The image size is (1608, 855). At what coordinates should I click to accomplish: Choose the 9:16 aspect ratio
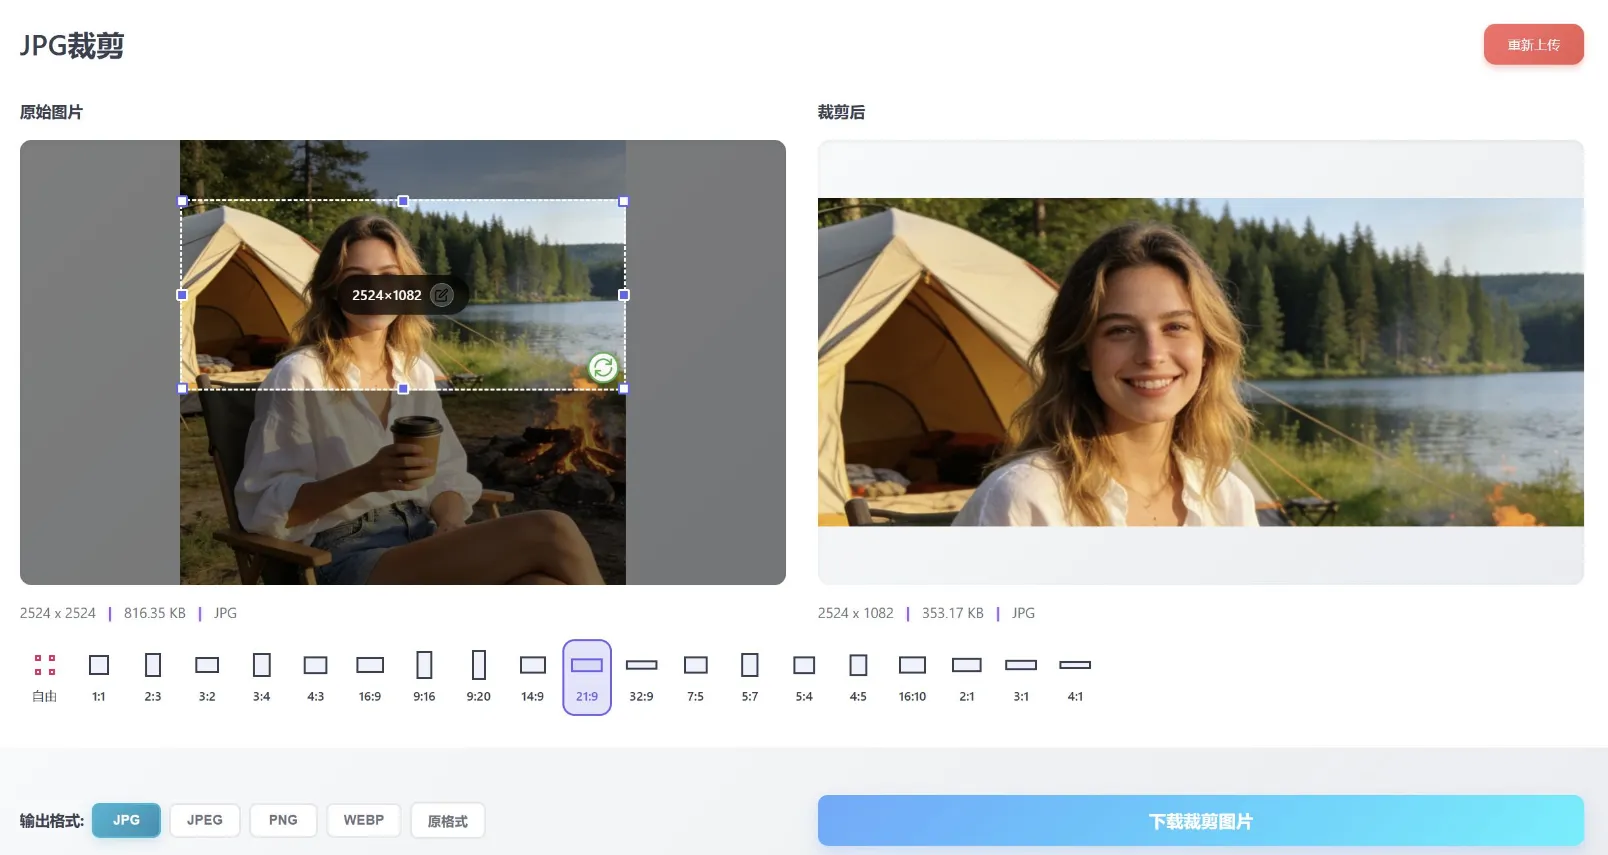coord(424,677)
